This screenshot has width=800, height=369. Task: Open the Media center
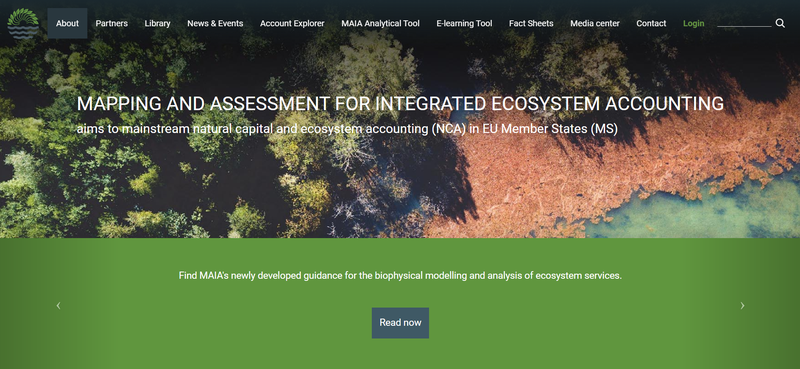pos(595,23)
